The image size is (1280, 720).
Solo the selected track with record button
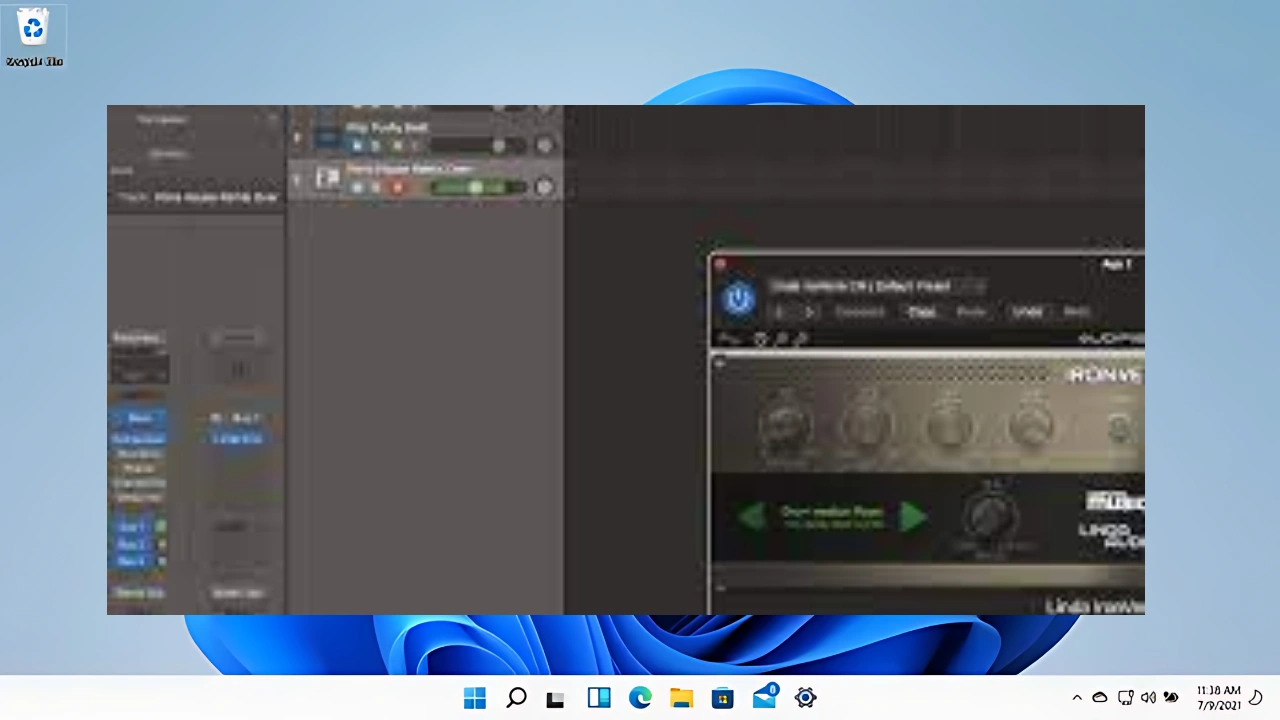376,187
